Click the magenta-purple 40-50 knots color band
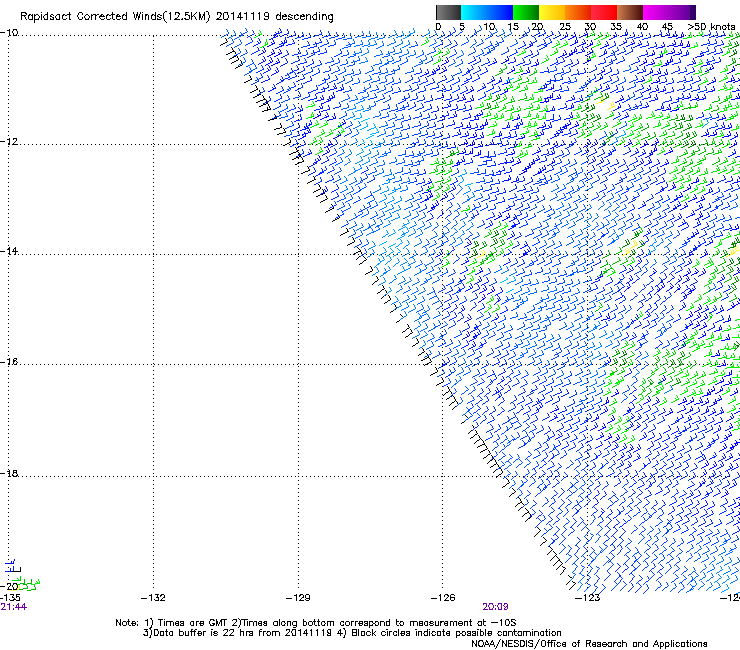740x650 pixels. click(669, 12)
